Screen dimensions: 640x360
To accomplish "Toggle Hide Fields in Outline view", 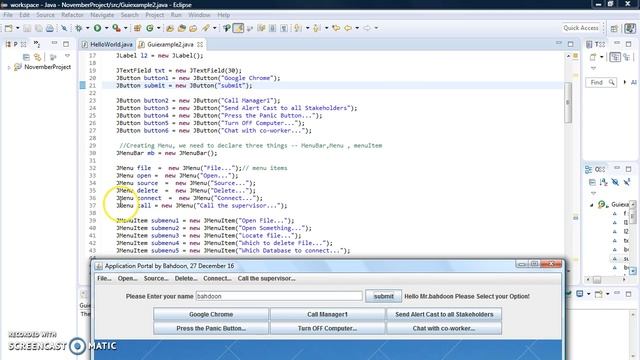I will 615,182.
